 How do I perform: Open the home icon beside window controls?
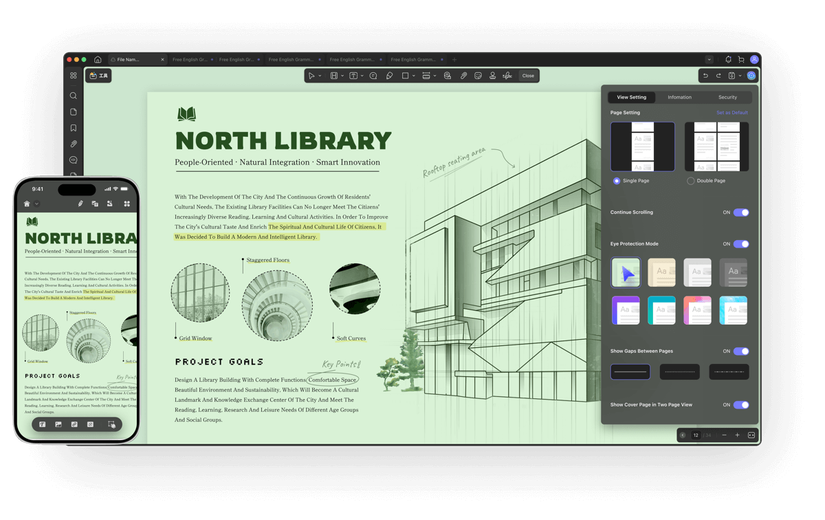tap(97, 59)
